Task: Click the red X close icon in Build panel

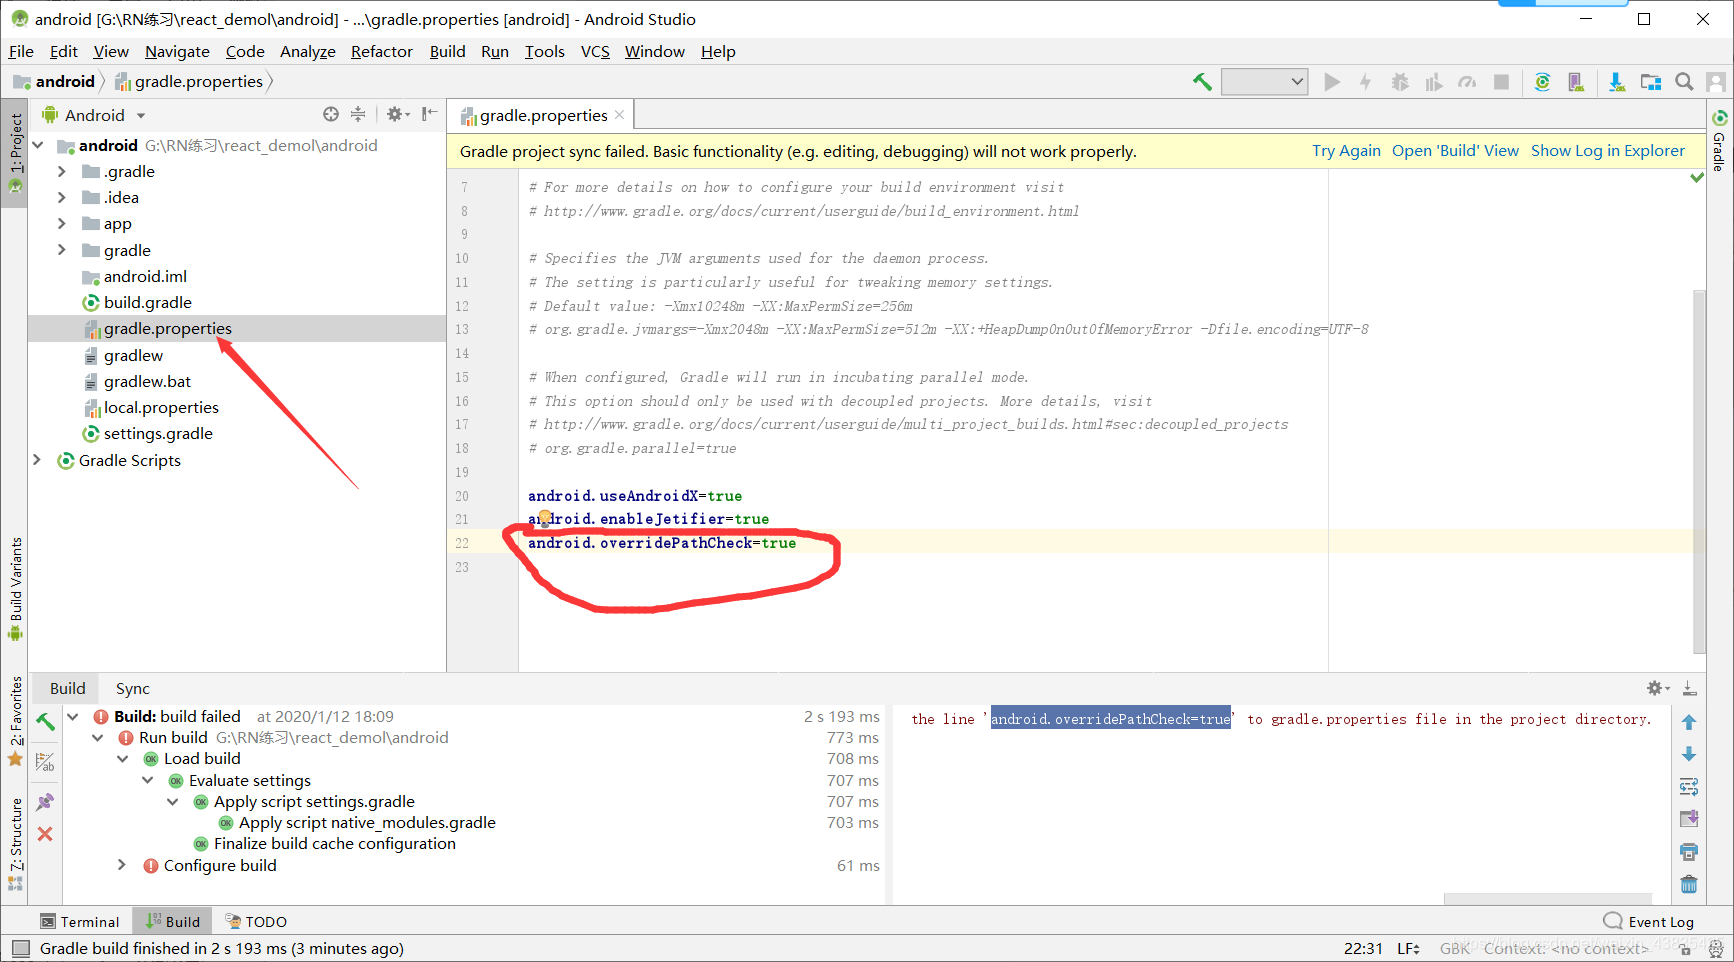Action: 45,834
